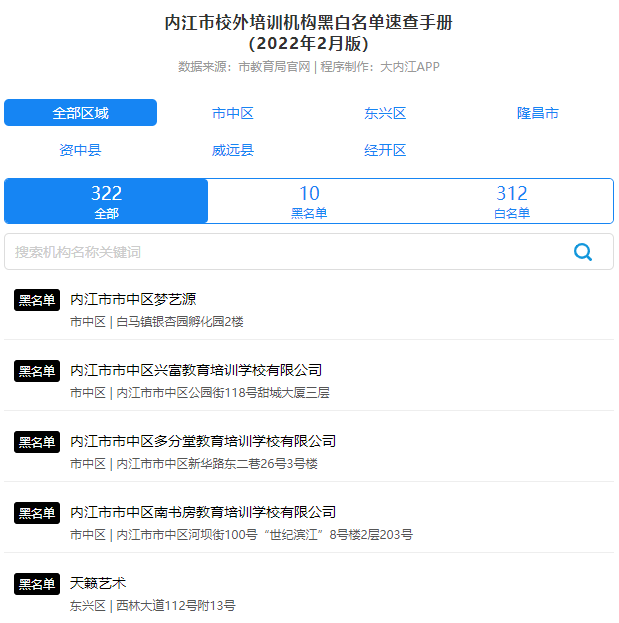The image size is (619, 623).
Task: Click 黑名单 badge beside 天籁艺术
Action: 37,584
